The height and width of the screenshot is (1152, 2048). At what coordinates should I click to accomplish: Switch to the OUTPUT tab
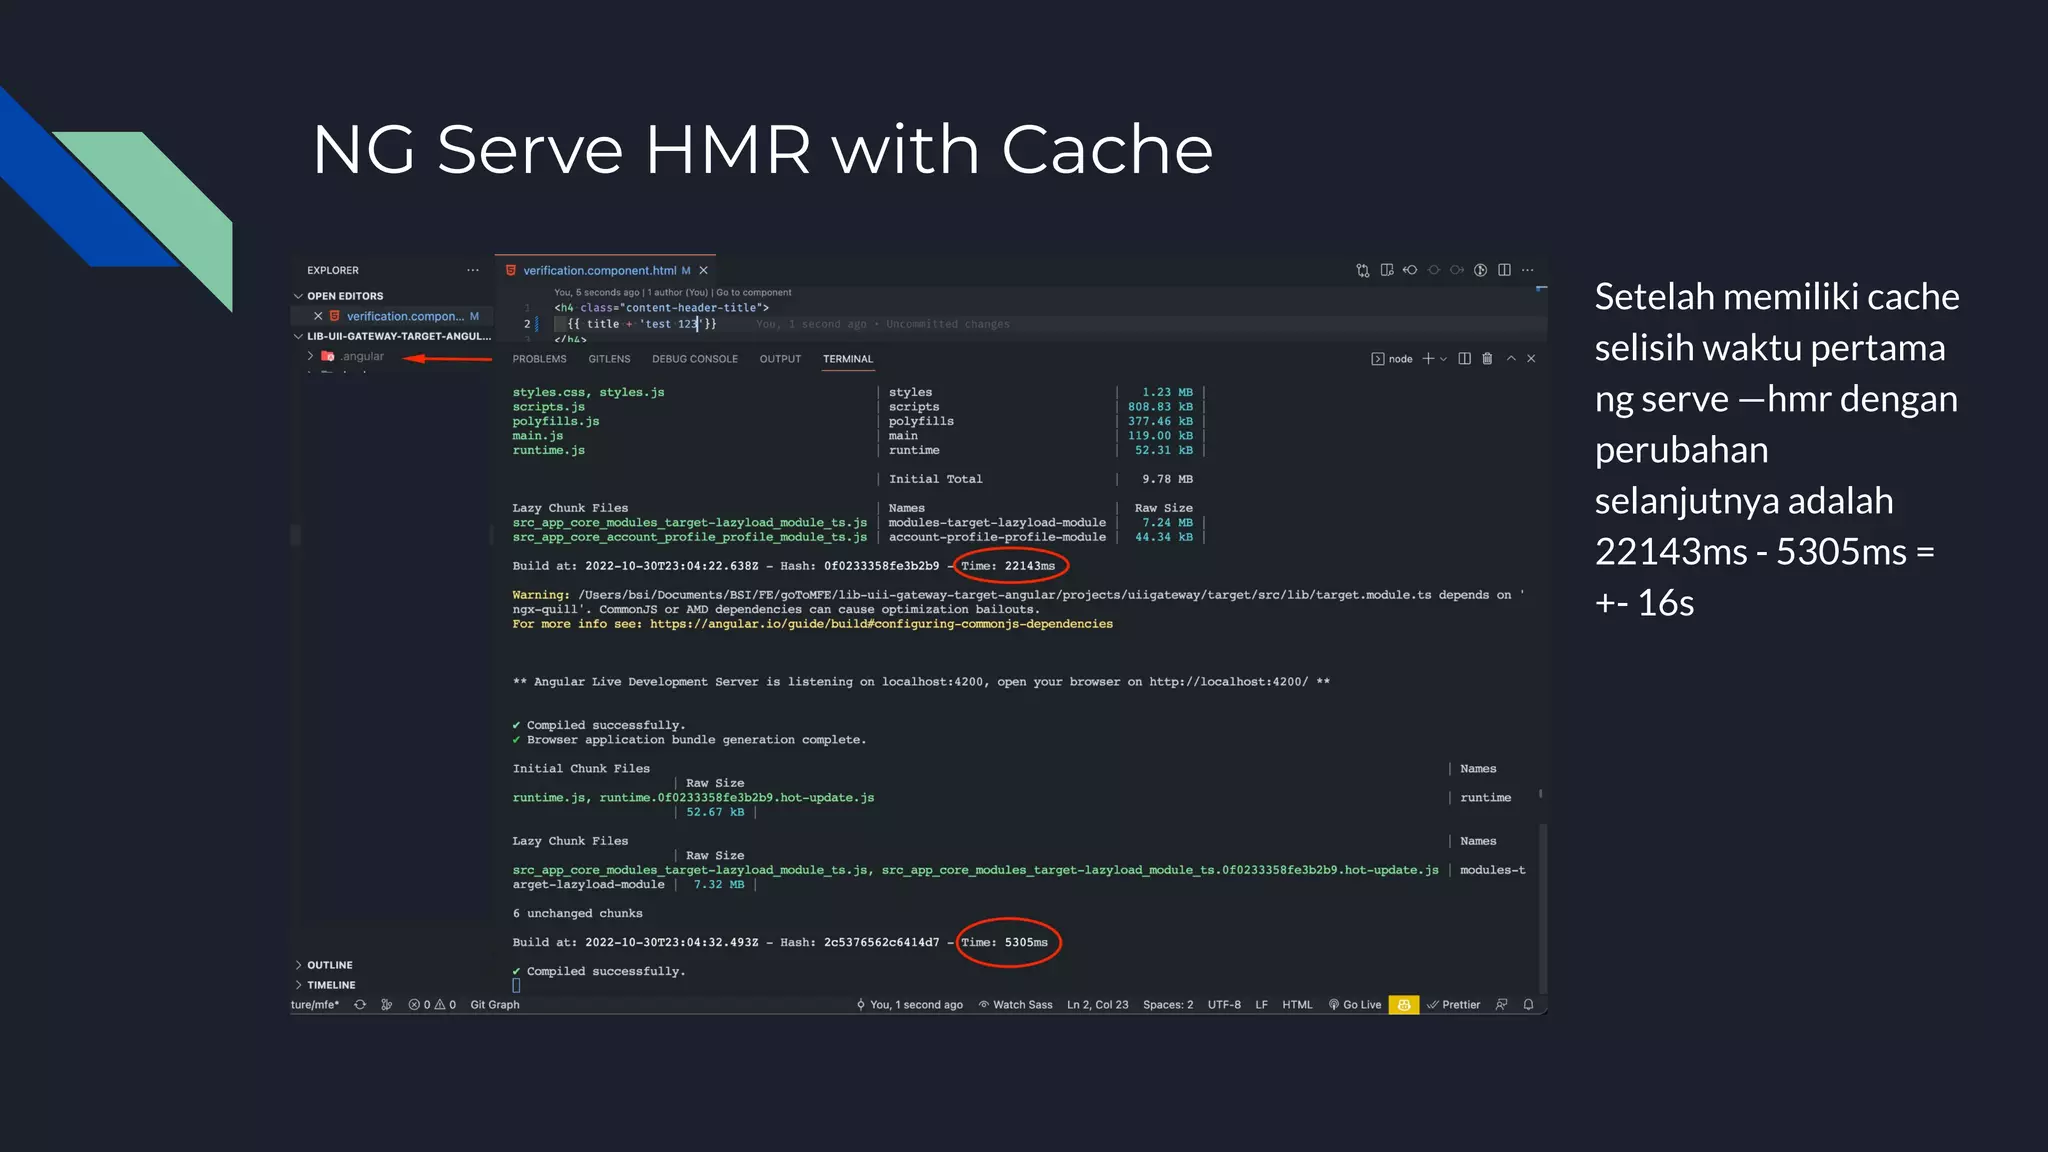click(x=780, y=359)
